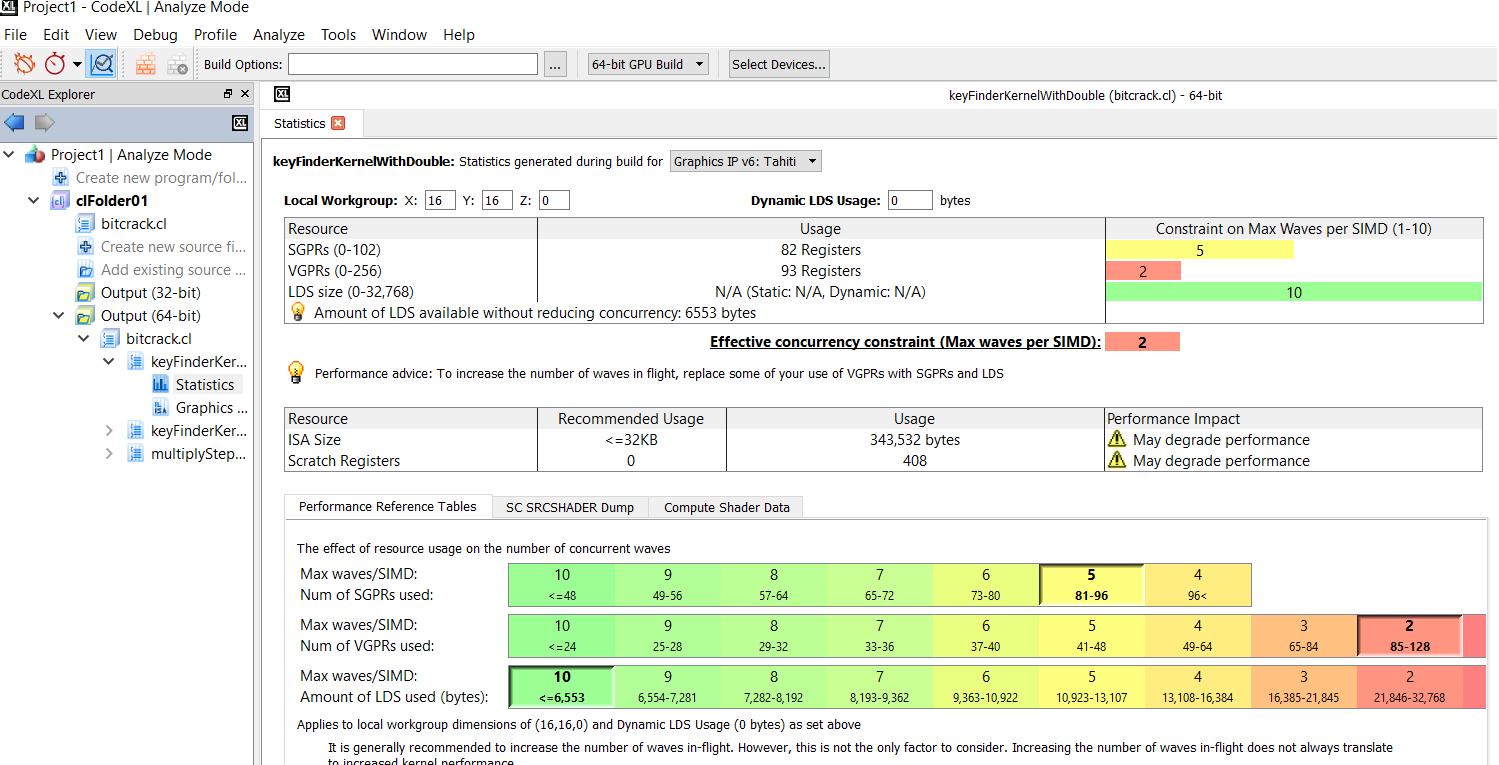Switch to the SC SRCSHADER Dump tab
This screenshot has height=765, width=1499.
pyautogui.click(x=569, y=507)
